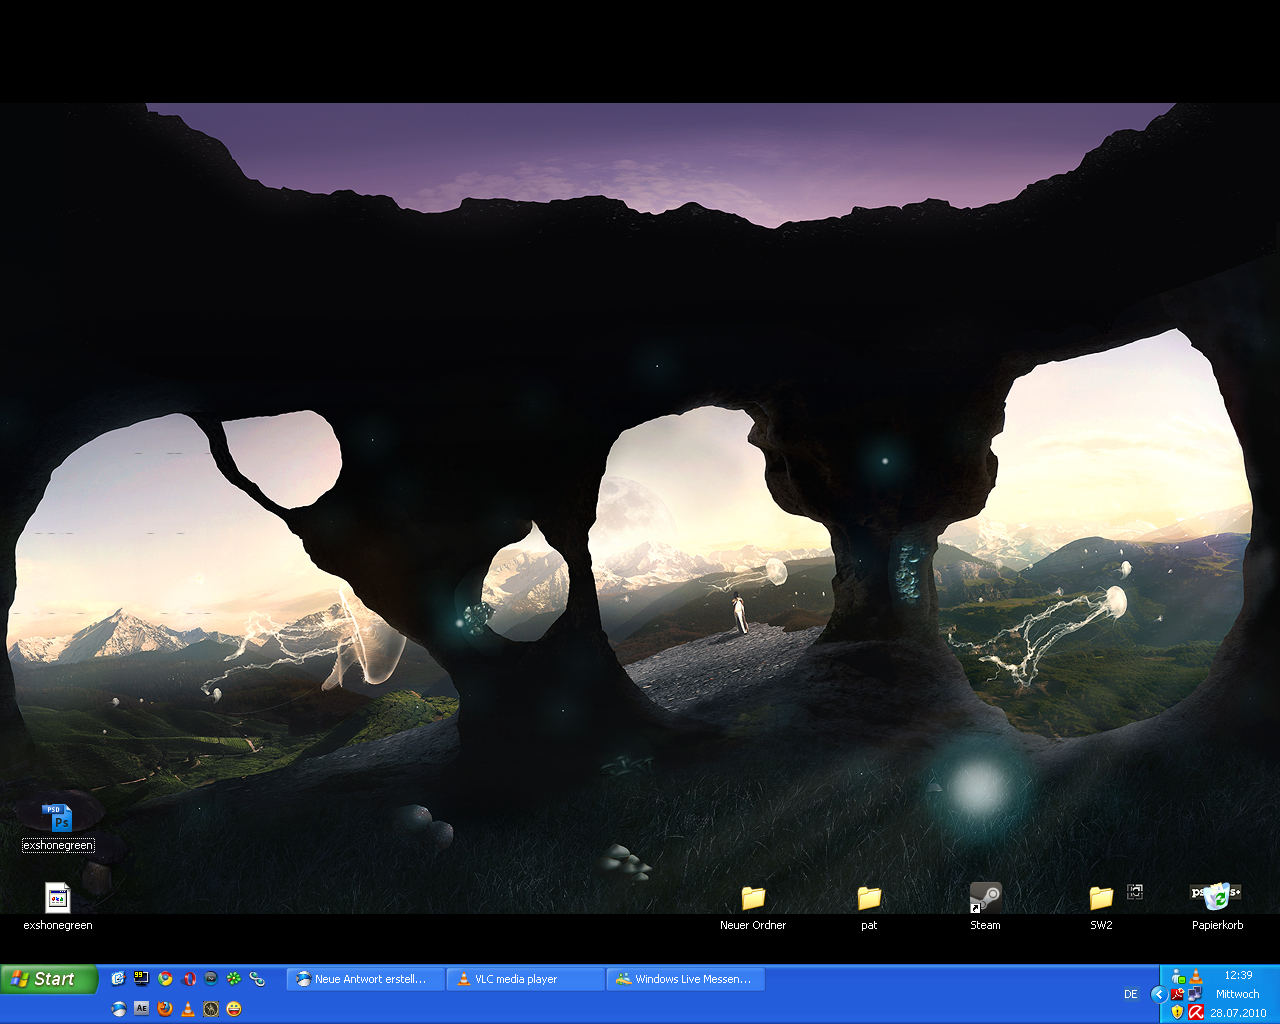Open the Steam desktop shortcut

tap(985, 897)
